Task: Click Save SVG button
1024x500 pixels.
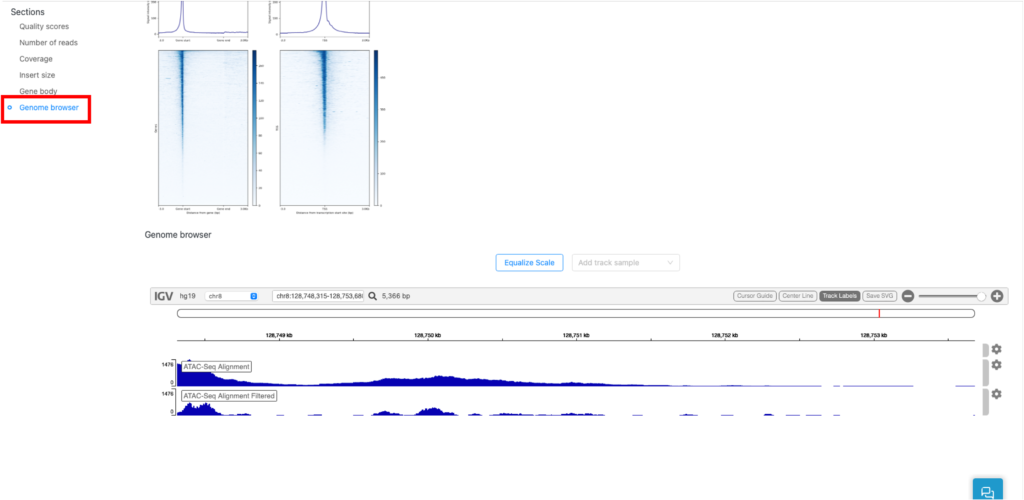Action: tap(879, 296)
